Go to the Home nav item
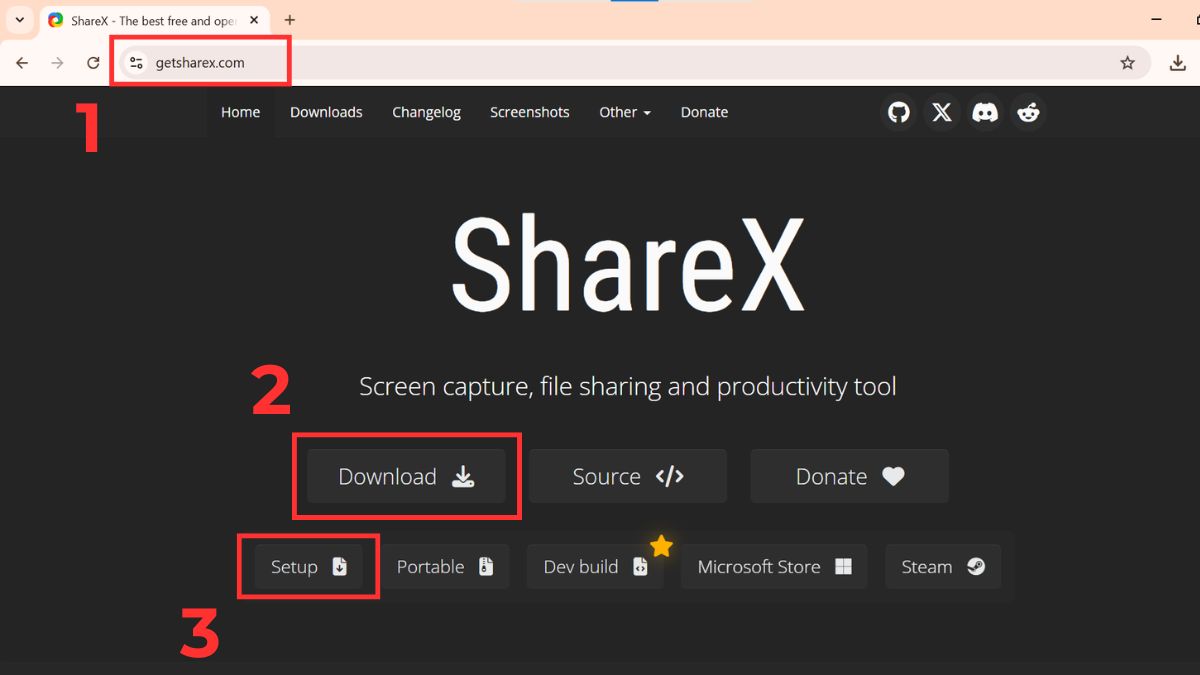 point(240,112)
